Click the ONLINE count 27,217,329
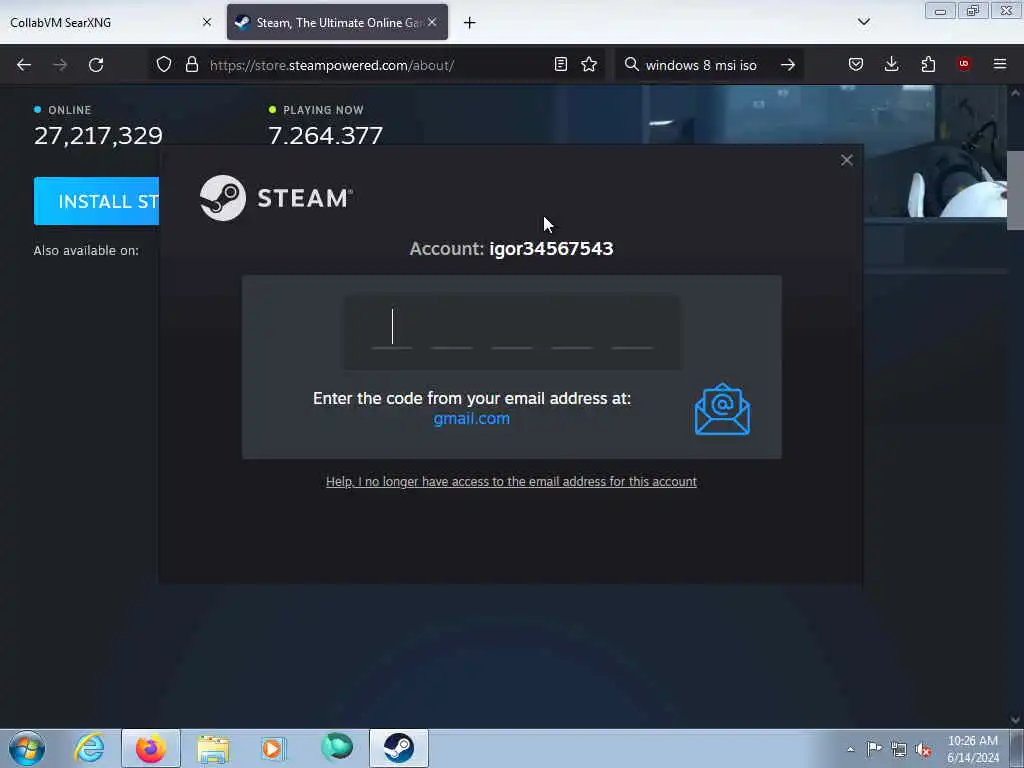Image resolution: width=1024 pixels, height=768 pixels. point(98,136)
